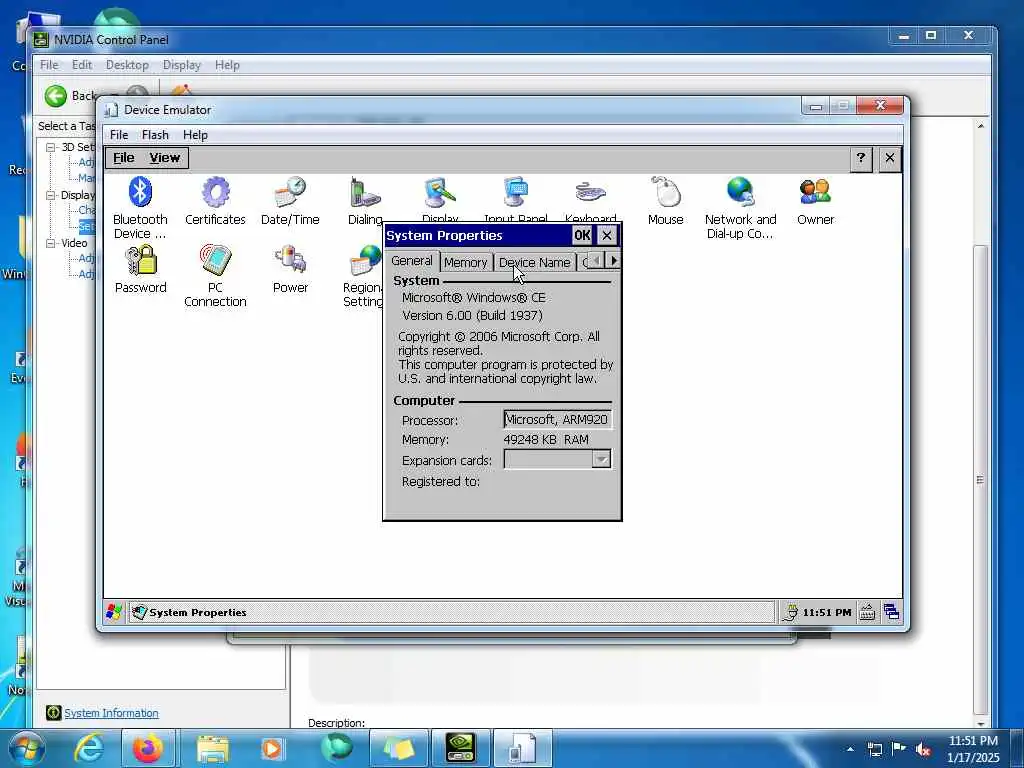Screen dimensions: 1024x768
Task: Open the Dialing applet icon
Action: pos(364,192)
